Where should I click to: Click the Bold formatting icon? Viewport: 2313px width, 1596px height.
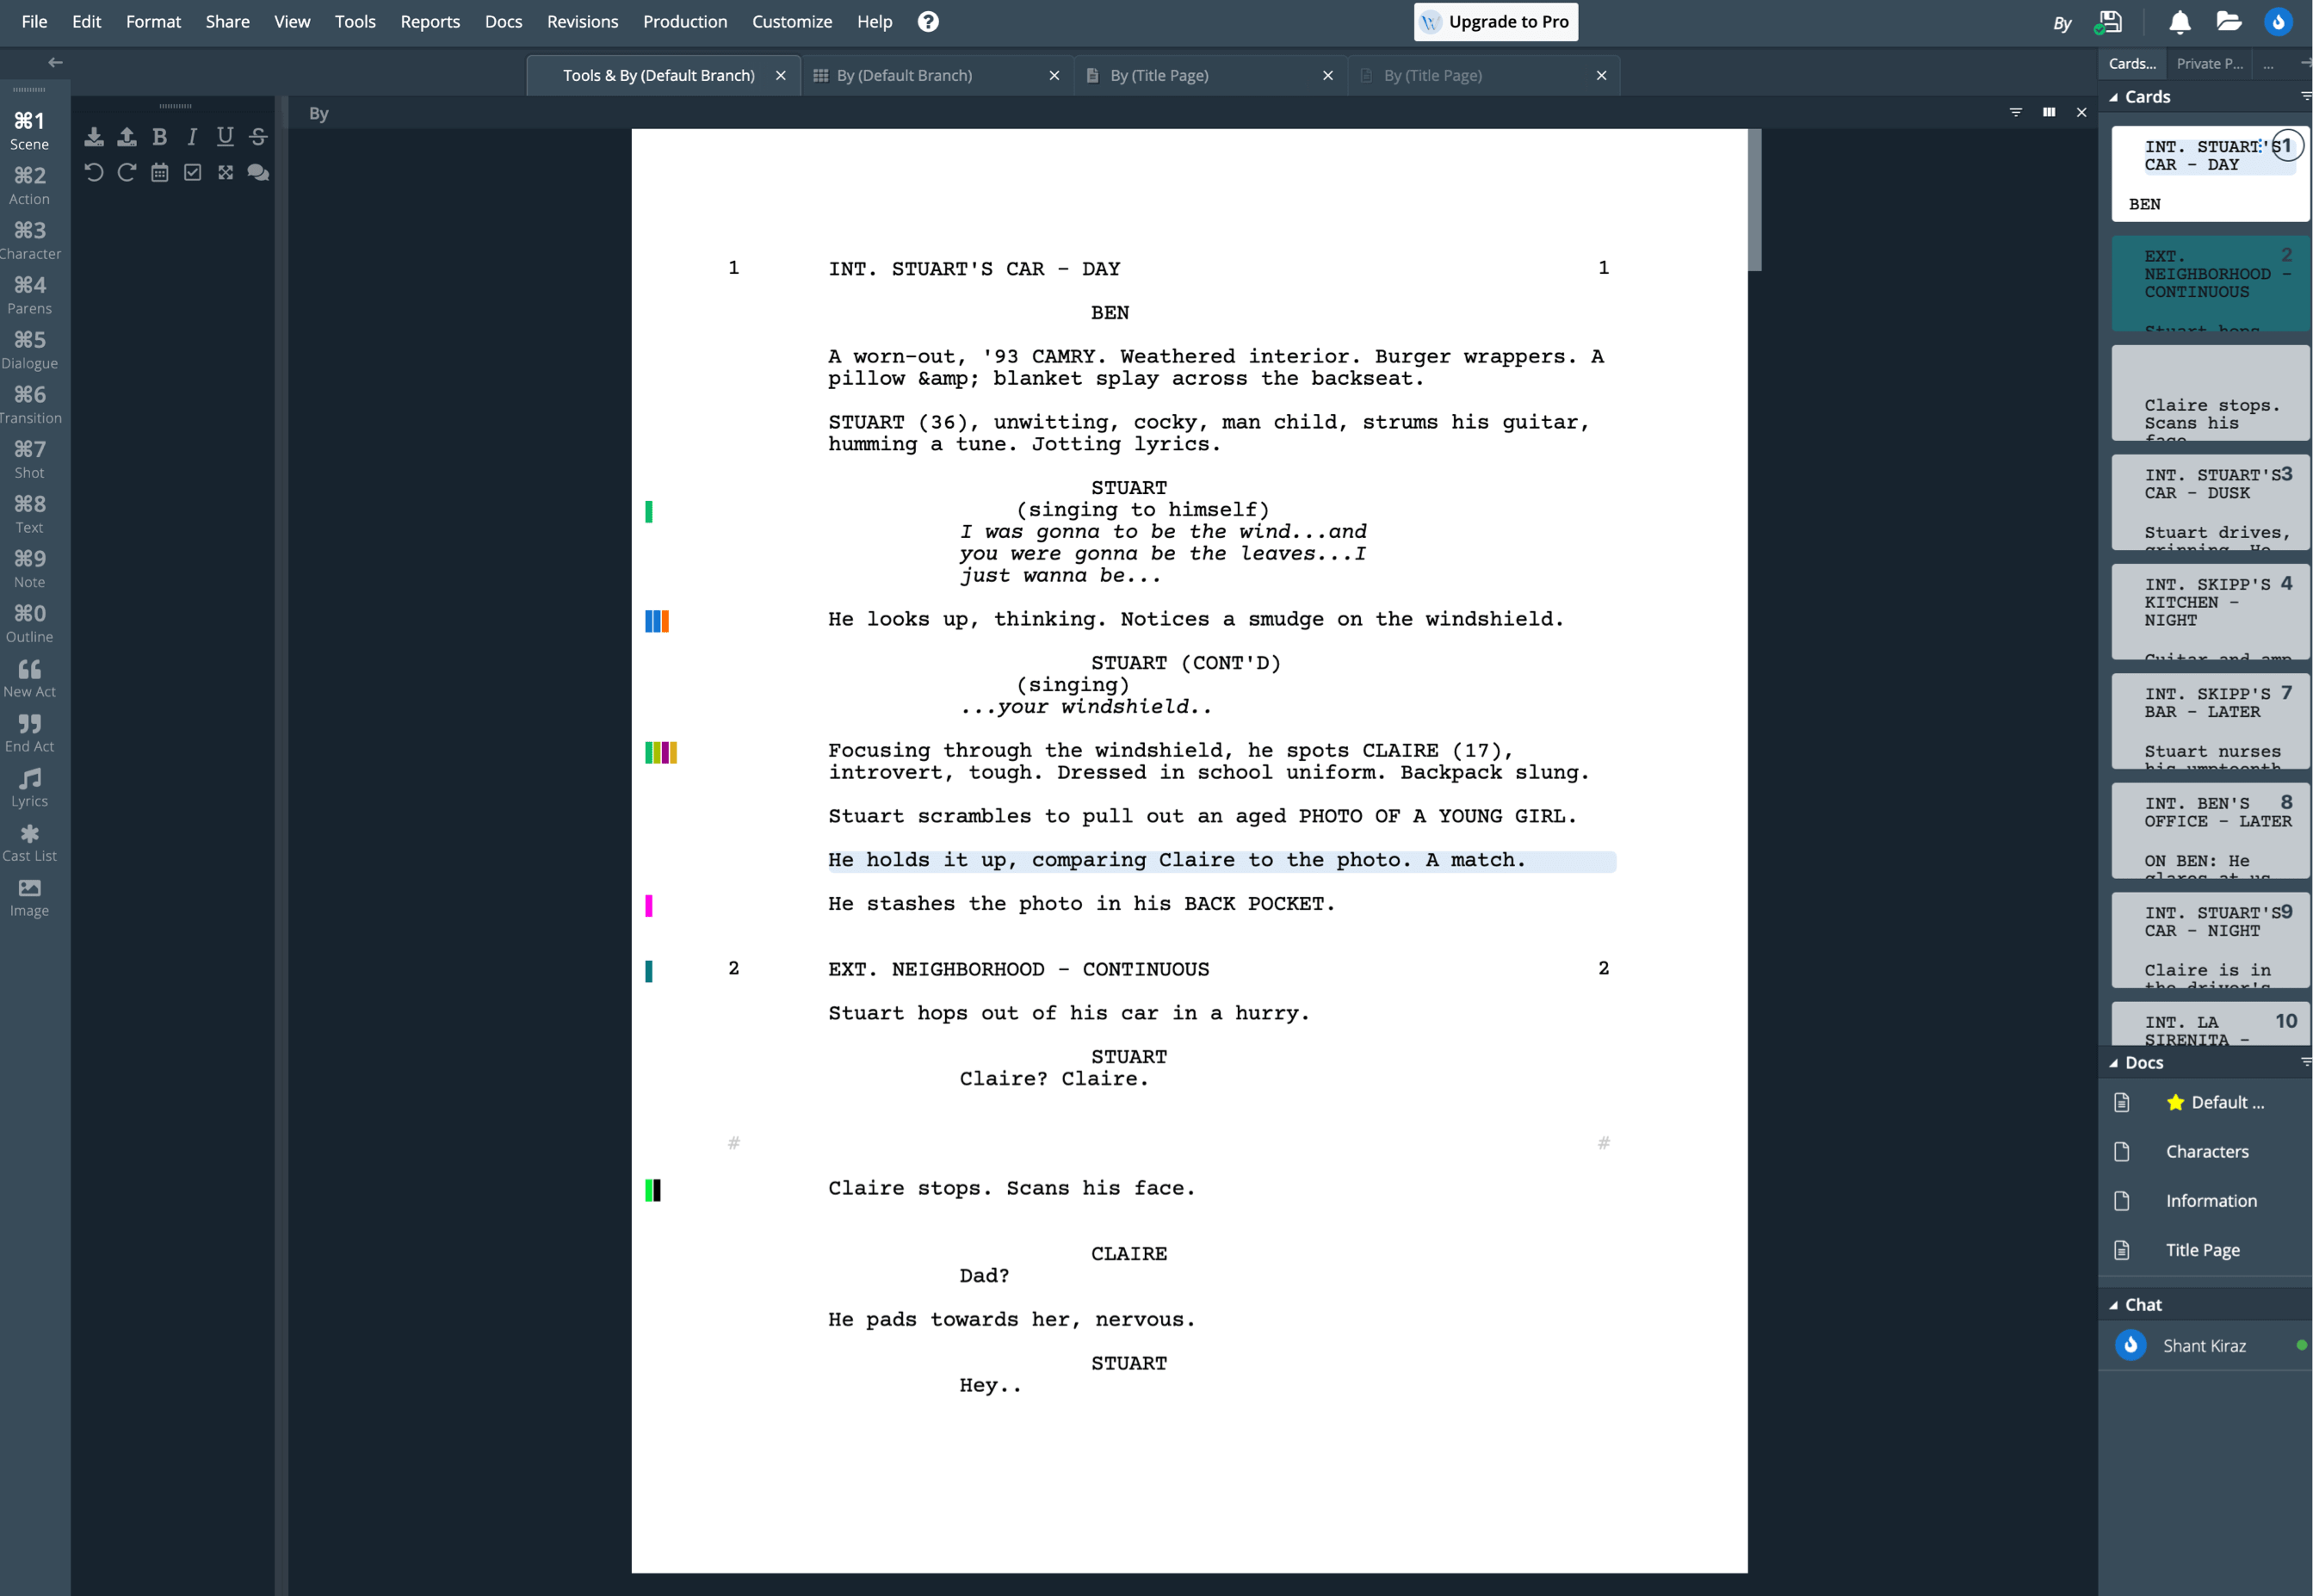click(160, 137)
